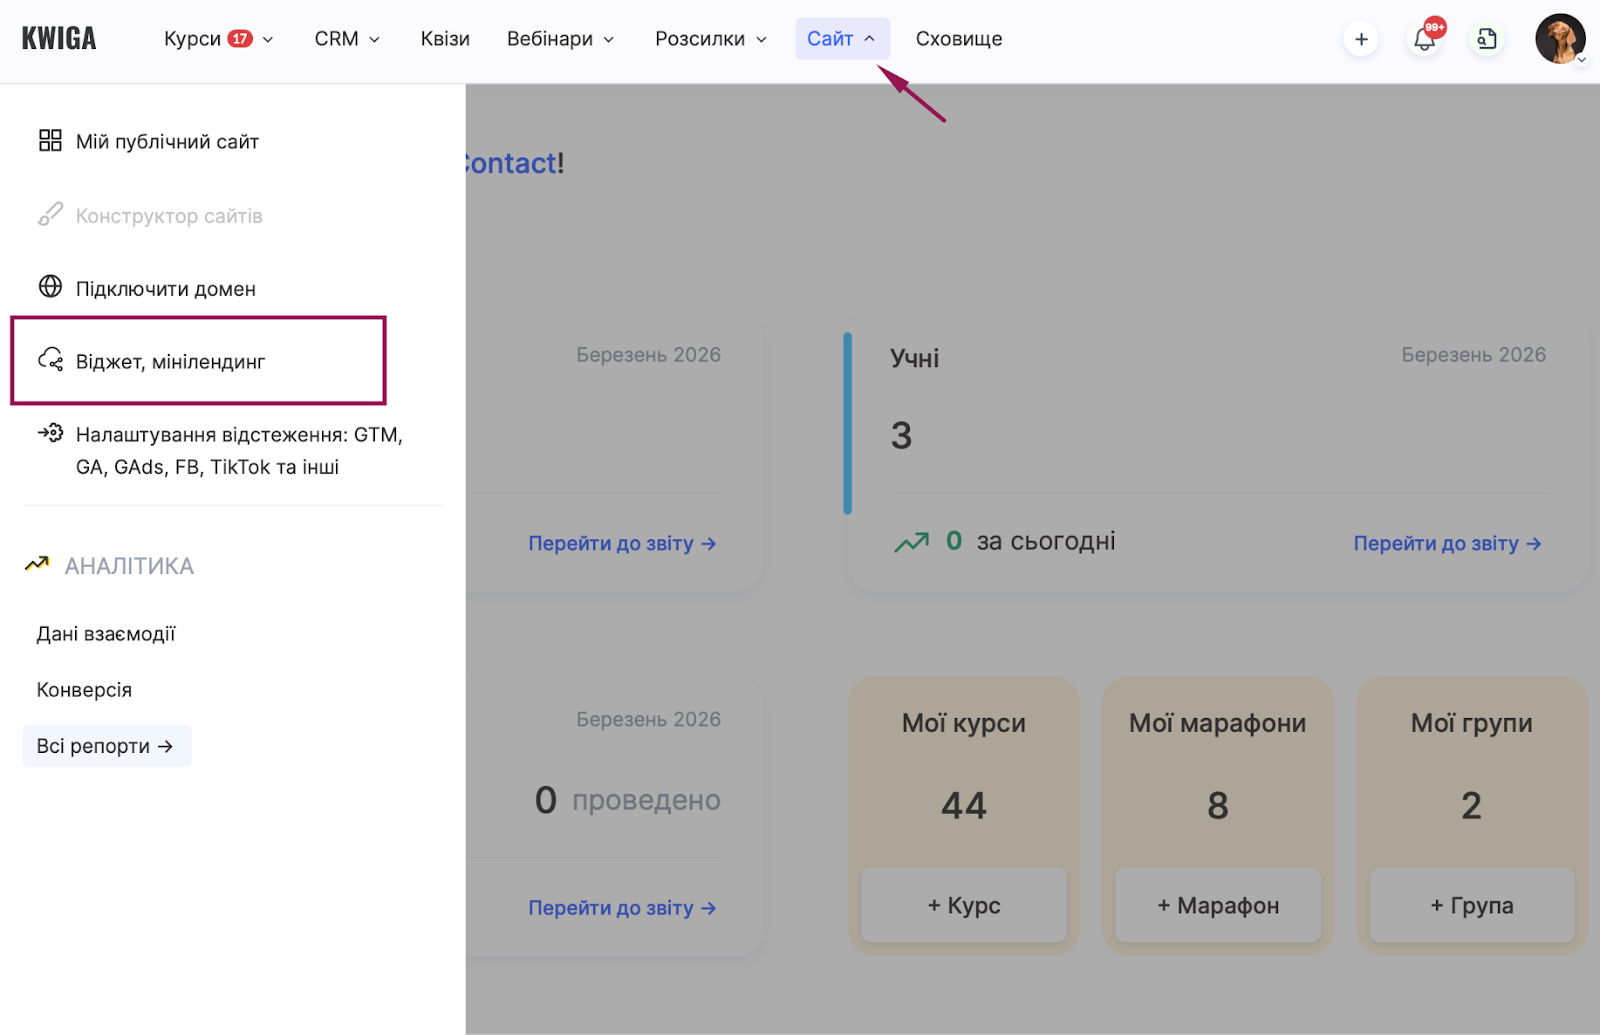Select Віджет, мінілендинг menu entry

(x=171, y=362)
